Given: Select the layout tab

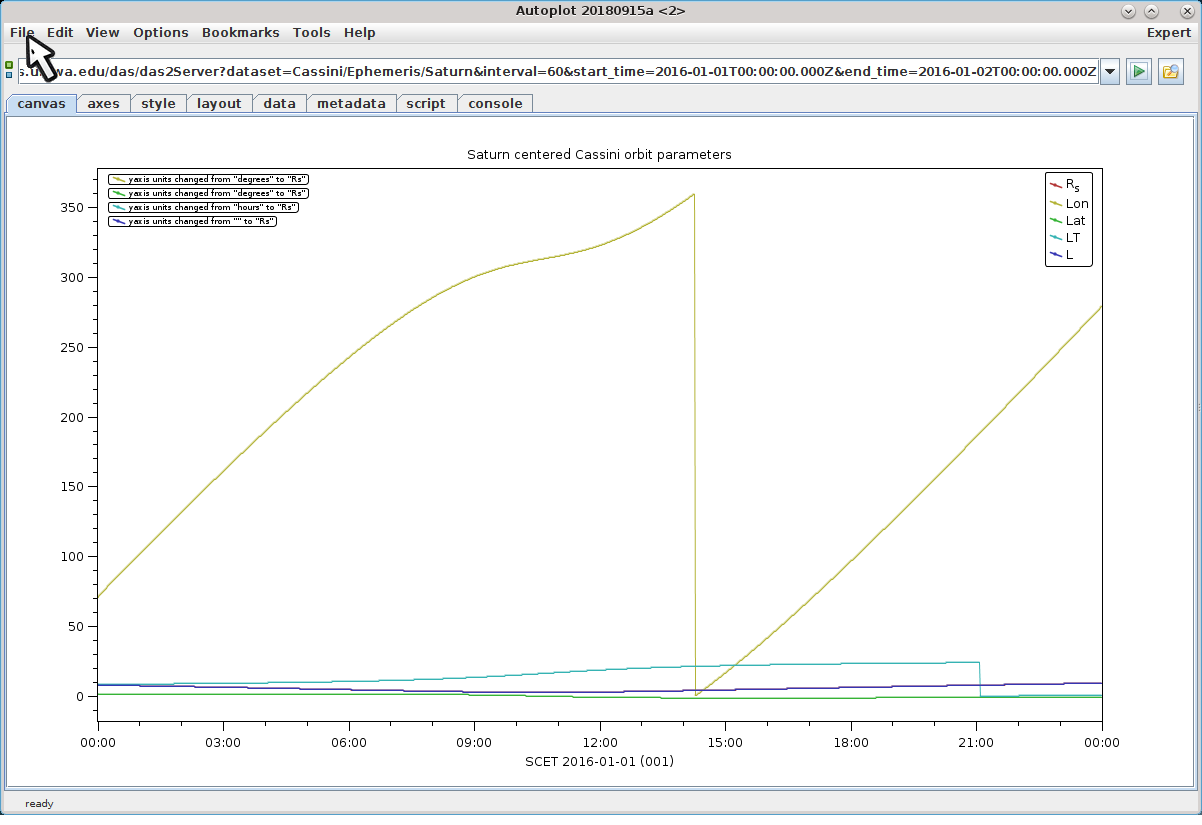Looking at the screenshot, I should click(219, 103).
